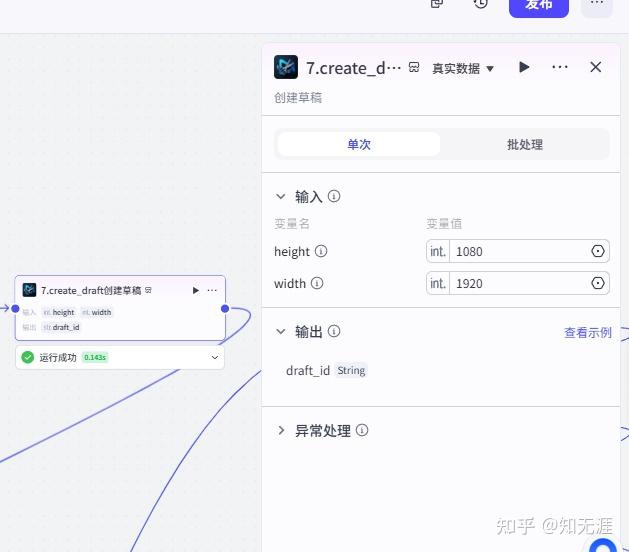Viewport: 629px width, 552px height.
Task: Click info icon next to 输出
Action: click(x=334, y=331)
